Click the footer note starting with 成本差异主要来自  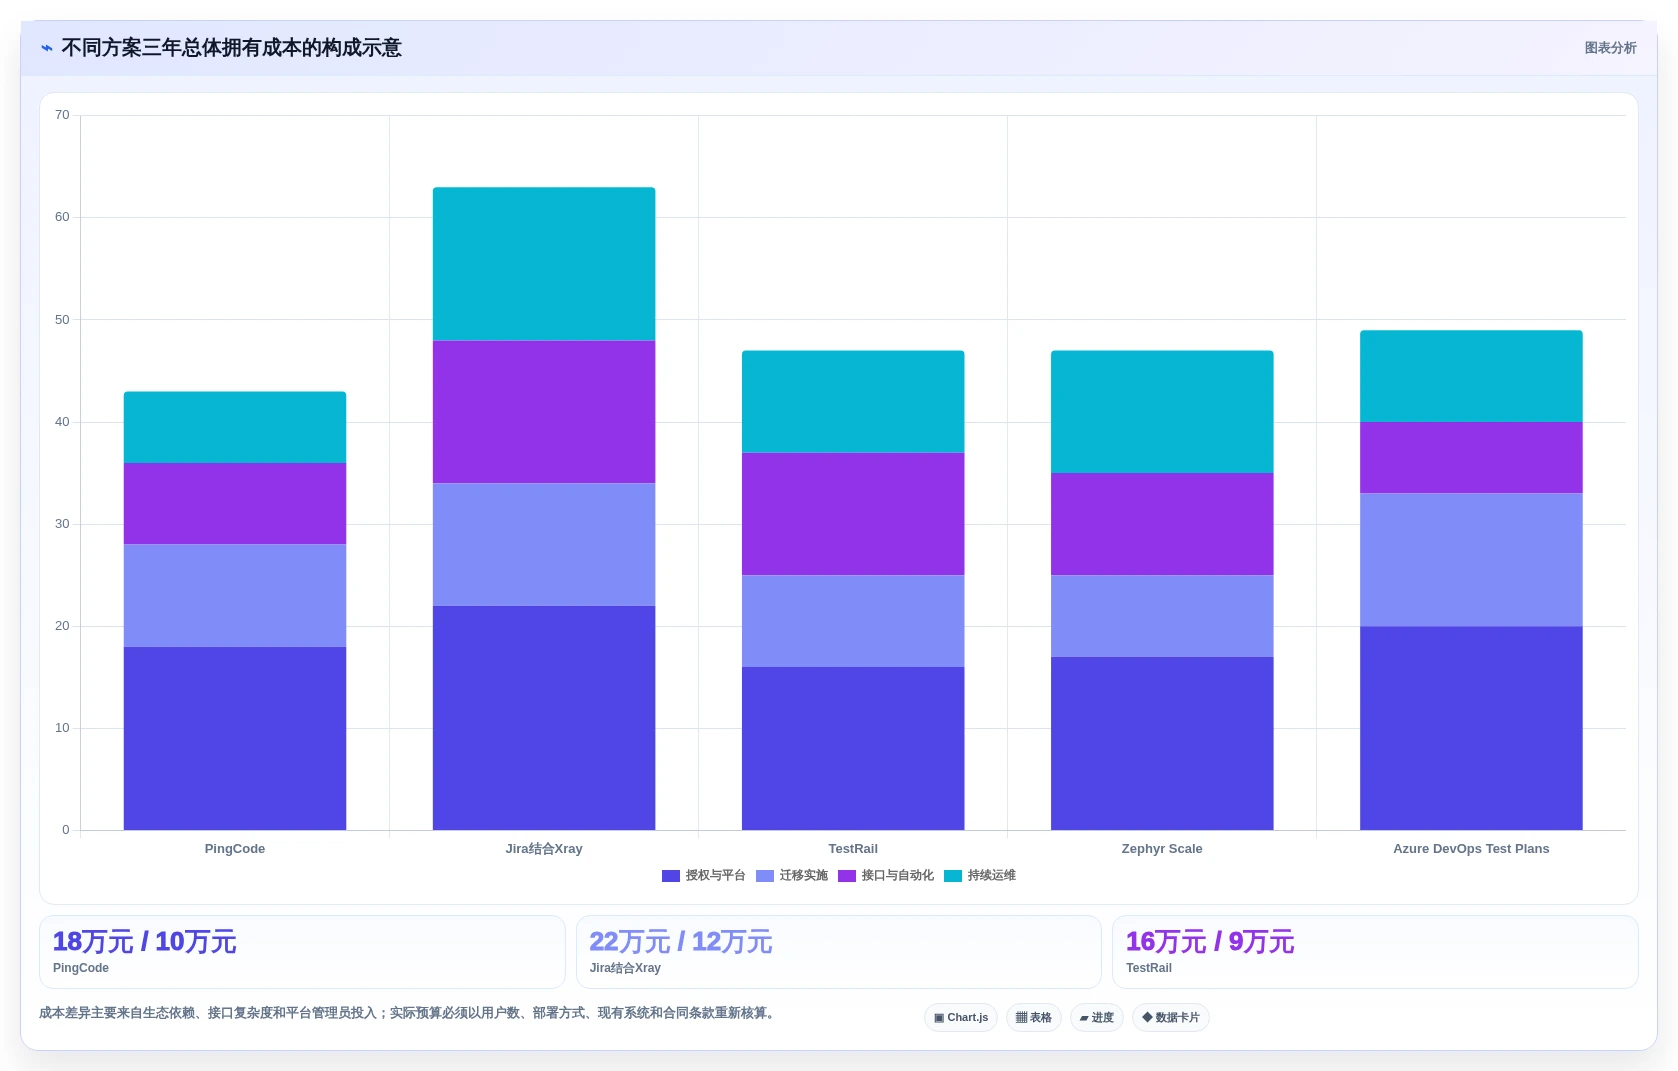tap(409, 1013)
